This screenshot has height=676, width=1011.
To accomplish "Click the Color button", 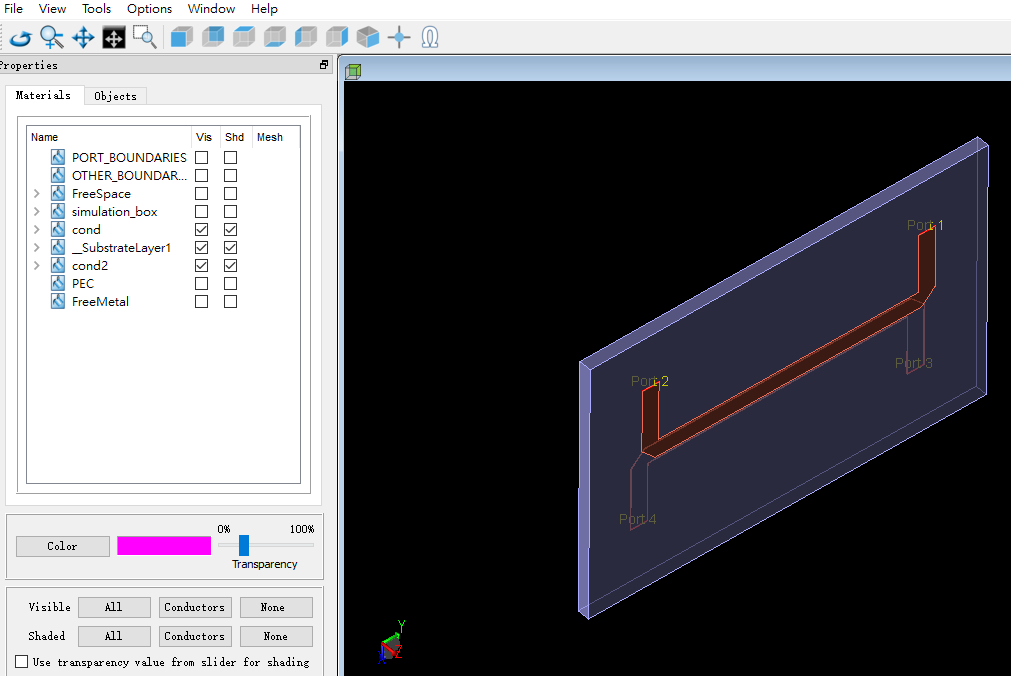I will [x=63, y=546].
